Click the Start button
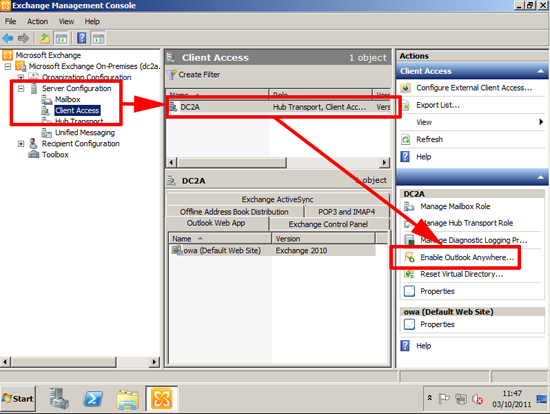 pos(18,399)
